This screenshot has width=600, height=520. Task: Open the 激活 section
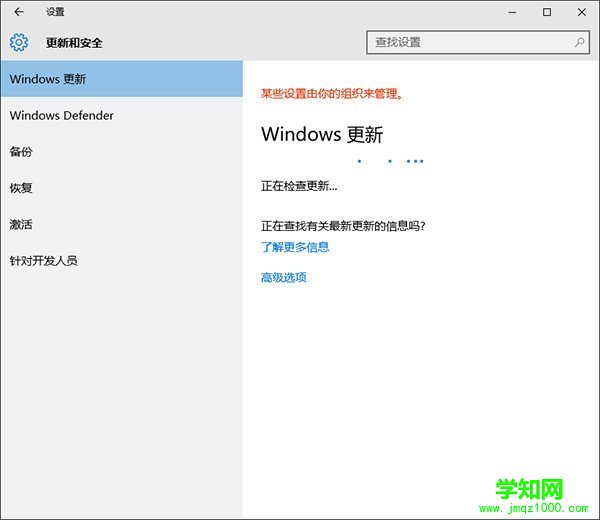[x=122, y=224]
